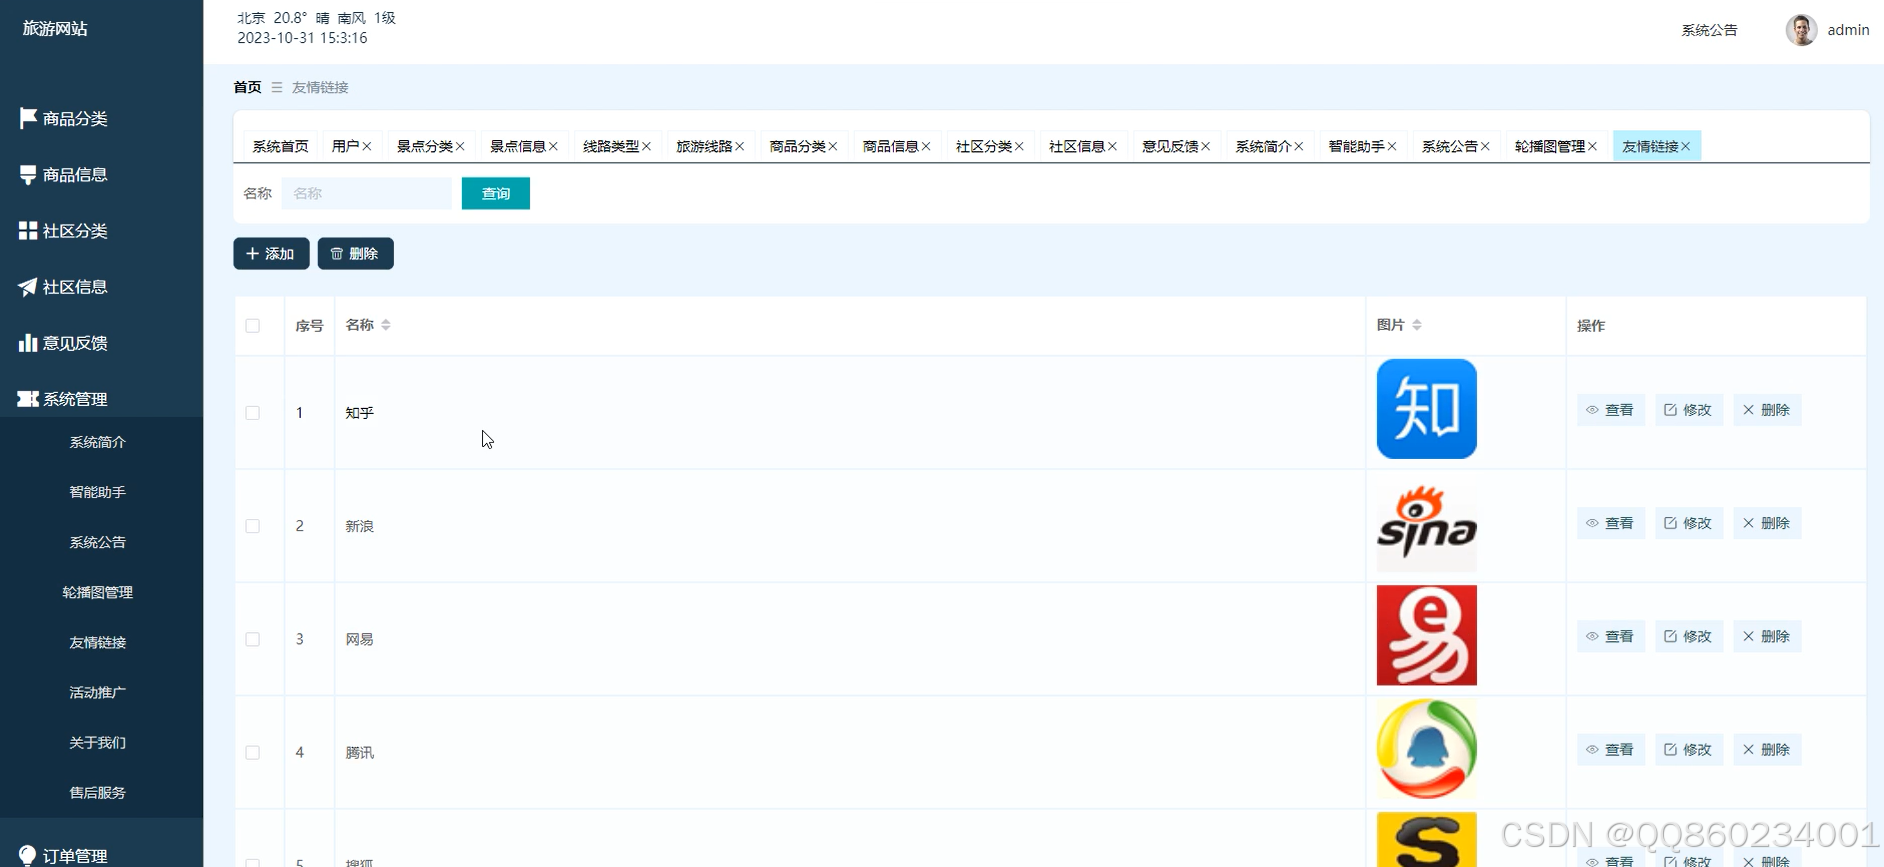Image resolution: width=1884 pixels, height=867 pixels.
Task: Click 删除 for the 网易 row
Action: 1767,636
